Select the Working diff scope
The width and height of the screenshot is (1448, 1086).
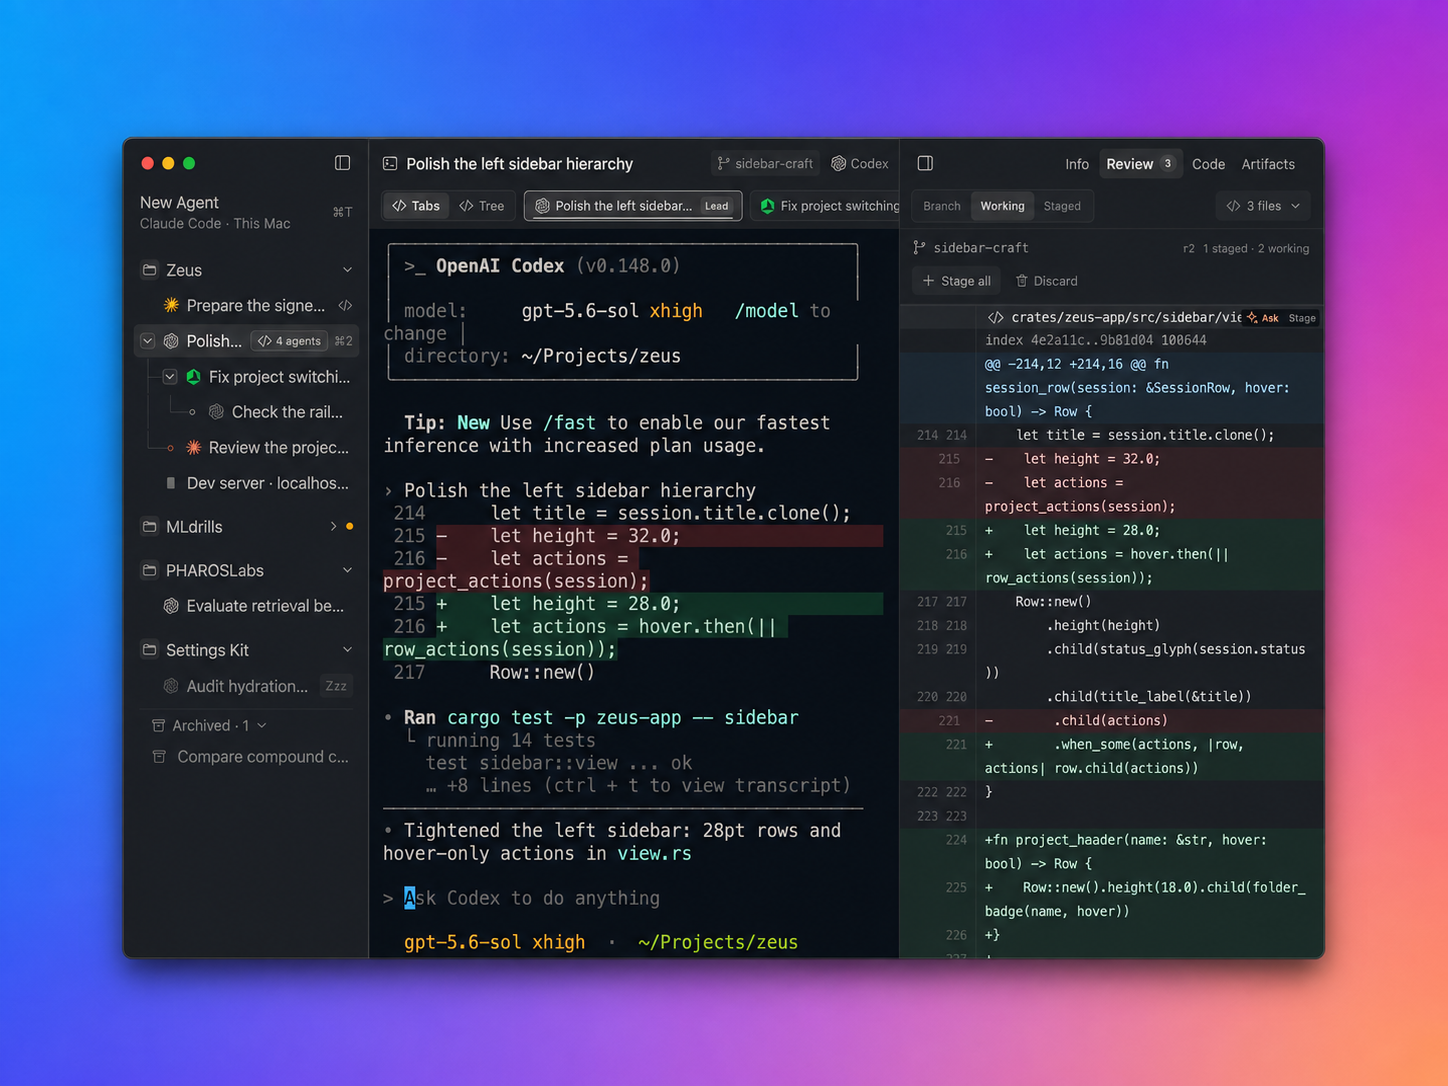(x=1002, y=206)
